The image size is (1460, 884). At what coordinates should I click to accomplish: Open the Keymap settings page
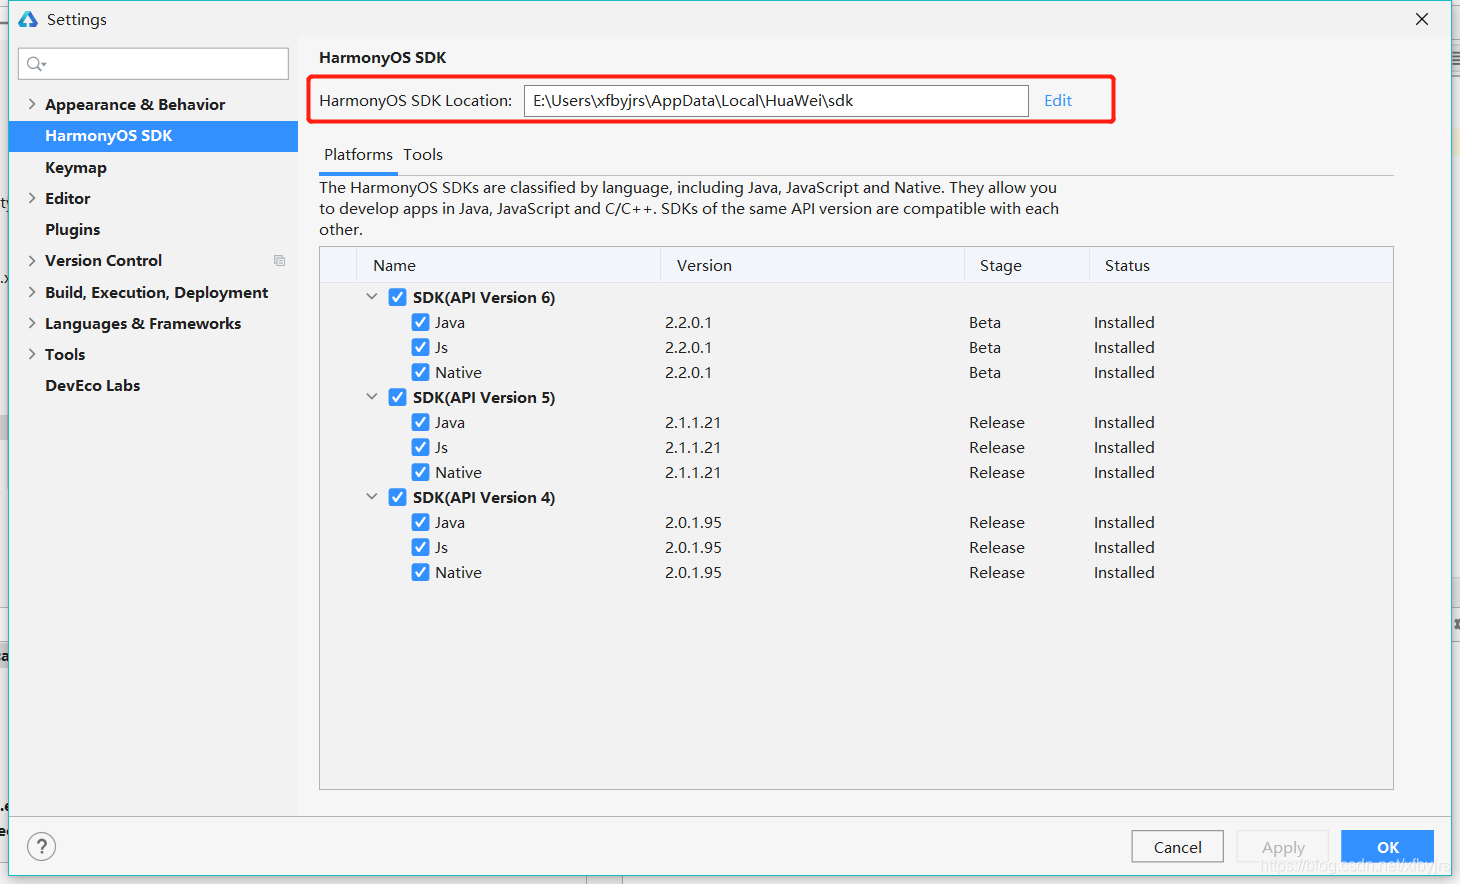tap(76, 167)
